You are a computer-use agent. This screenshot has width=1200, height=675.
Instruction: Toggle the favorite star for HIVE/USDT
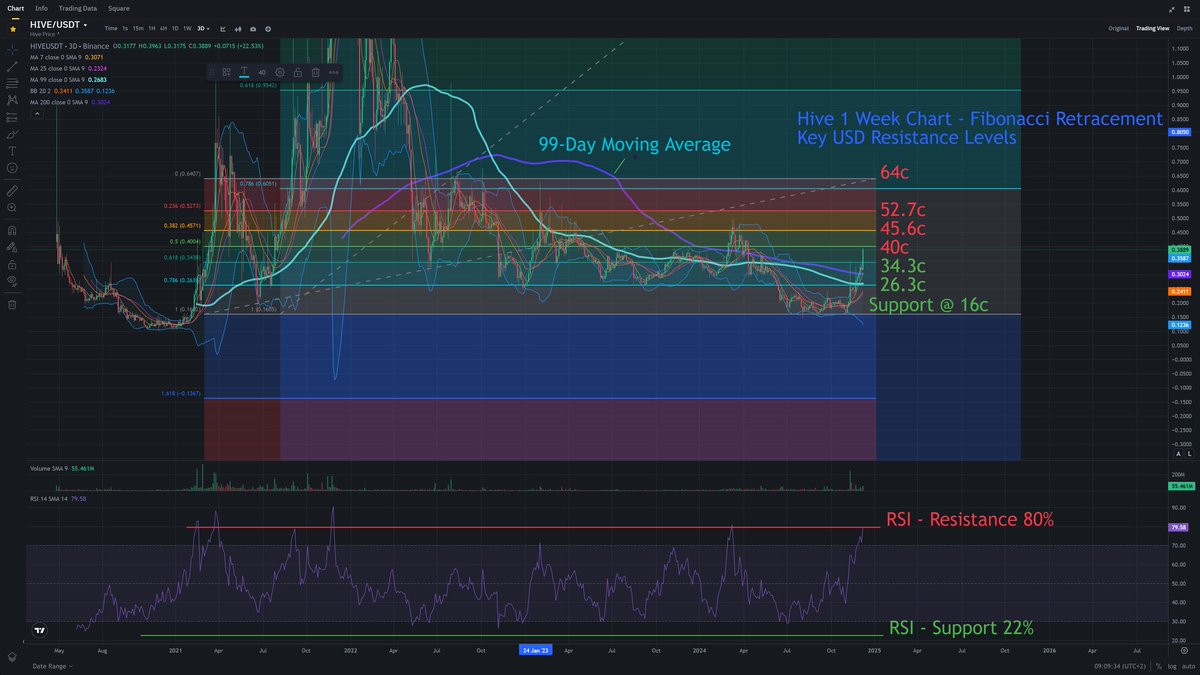click(13, 29)
